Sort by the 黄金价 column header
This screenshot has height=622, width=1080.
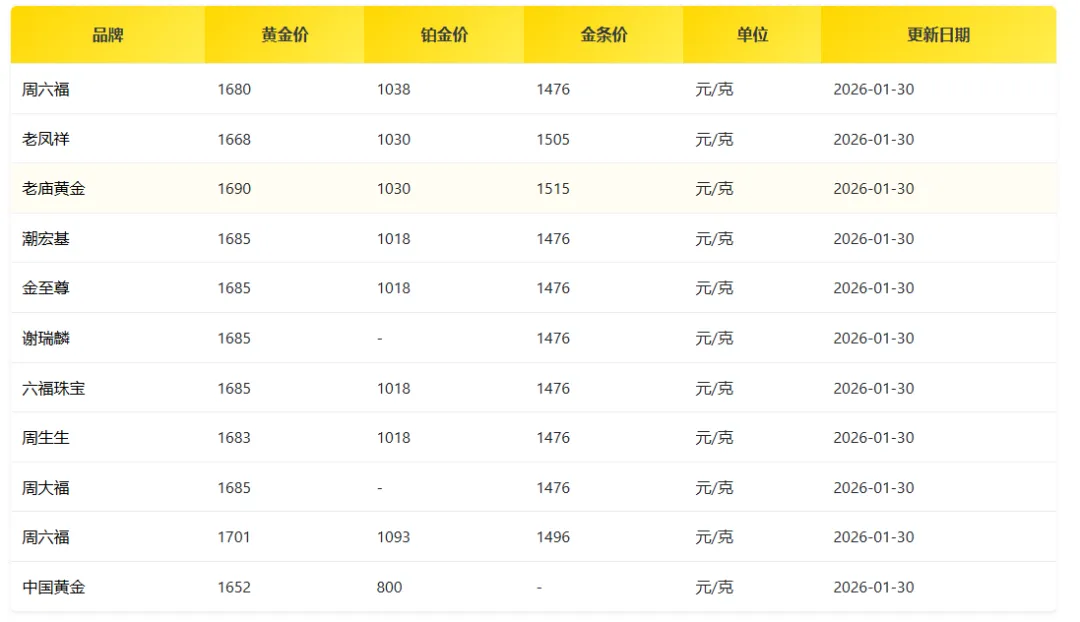(x=285, y=35)
